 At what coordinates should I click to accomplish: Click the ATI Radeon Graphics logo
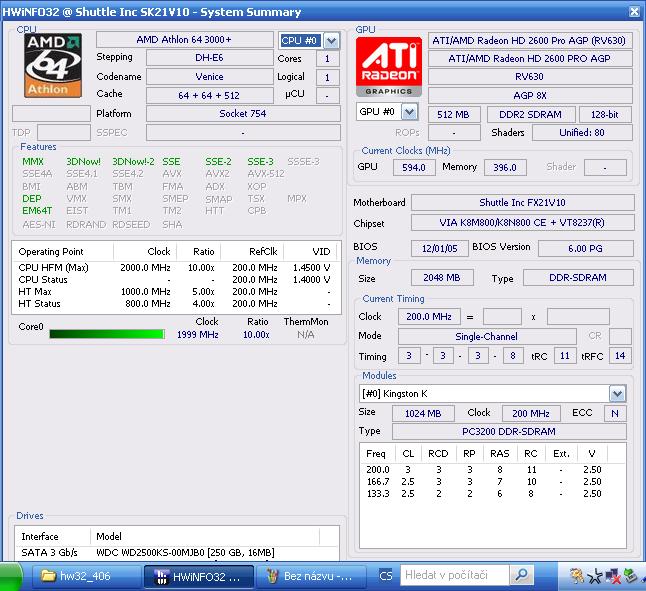(389, 67)
